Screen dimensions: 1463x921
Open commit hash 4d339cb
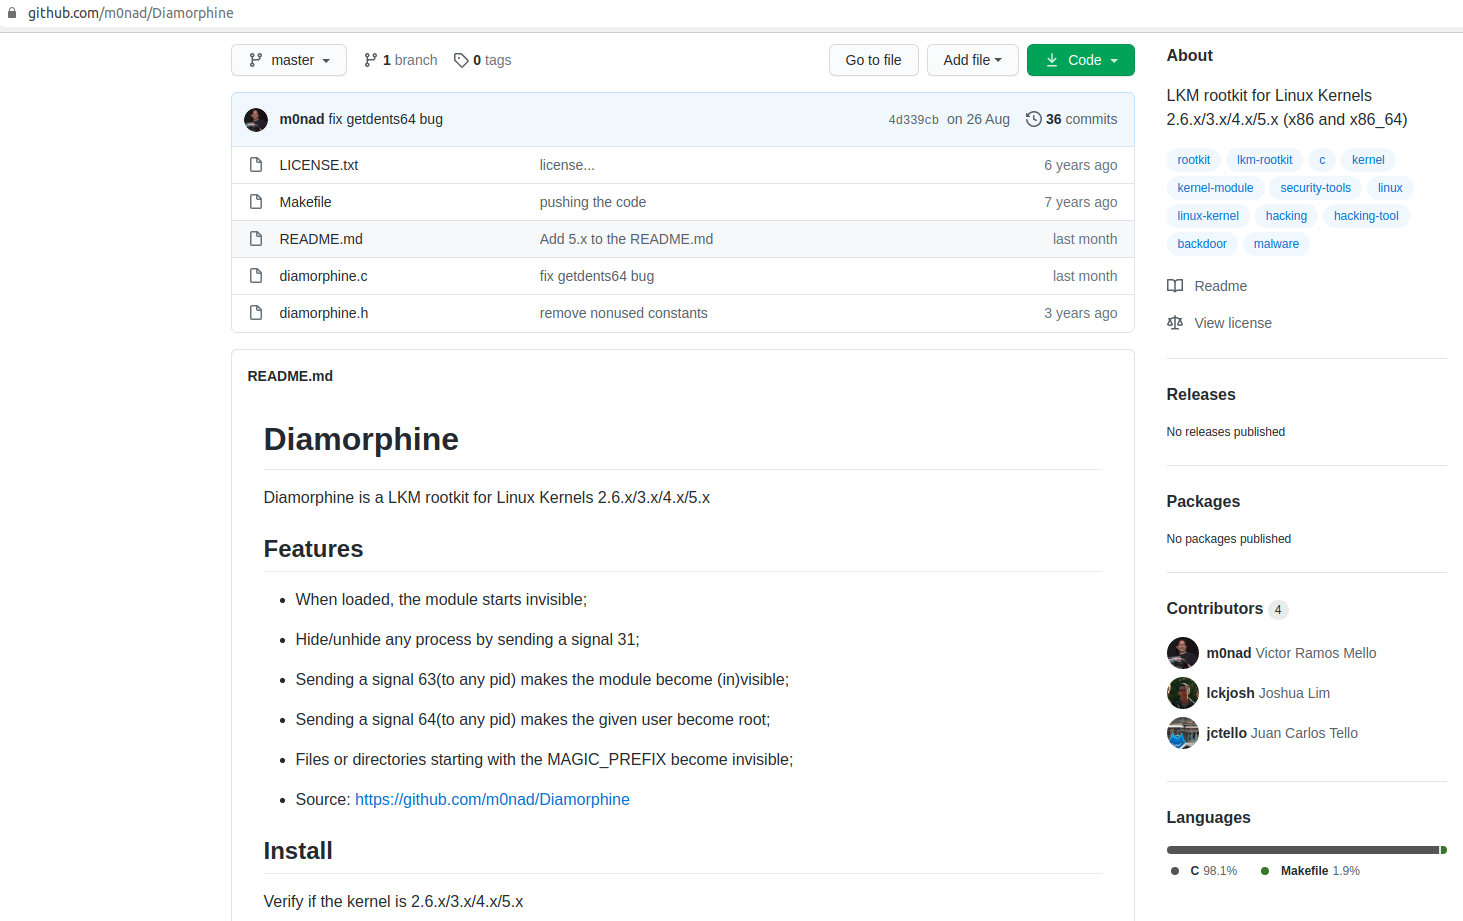[x=914, y=120]
